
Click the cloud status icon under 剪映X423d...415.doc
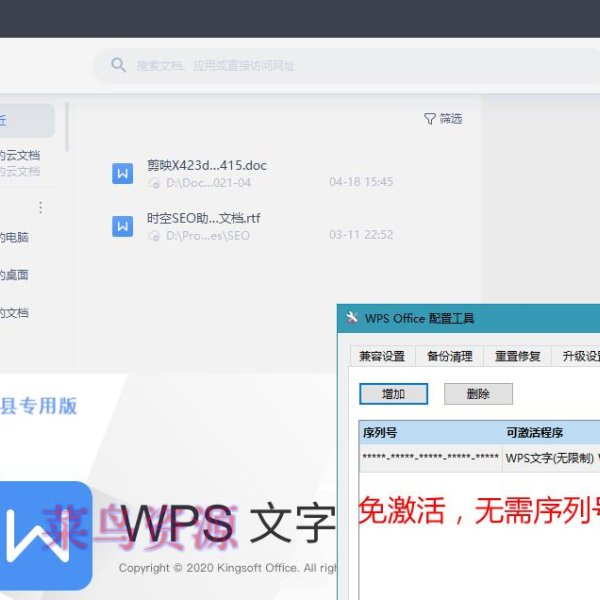click(x=154, y=183)
